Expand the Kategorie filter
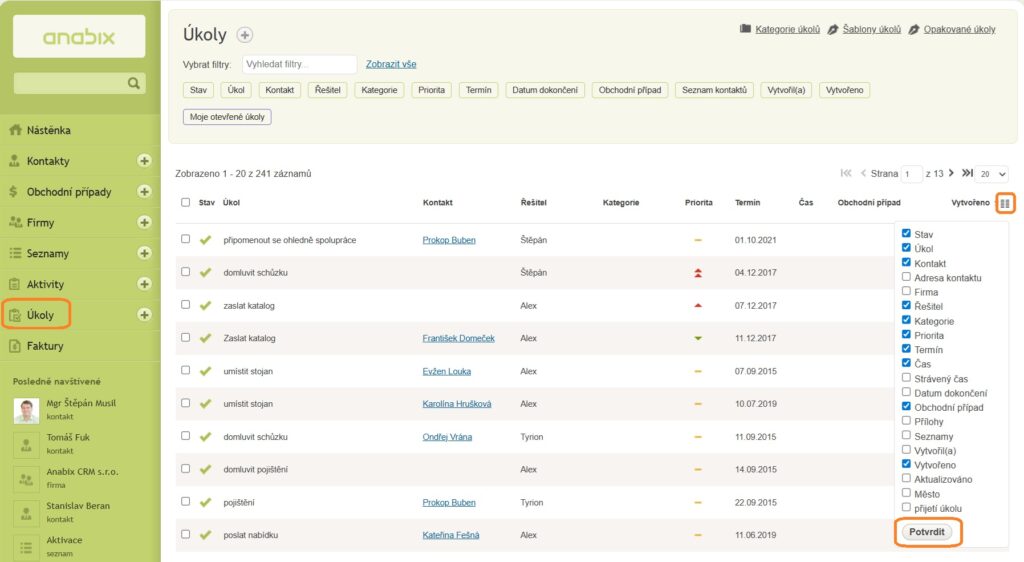The width and height of the screenshot is (1024, 562). tap(379, 90)
